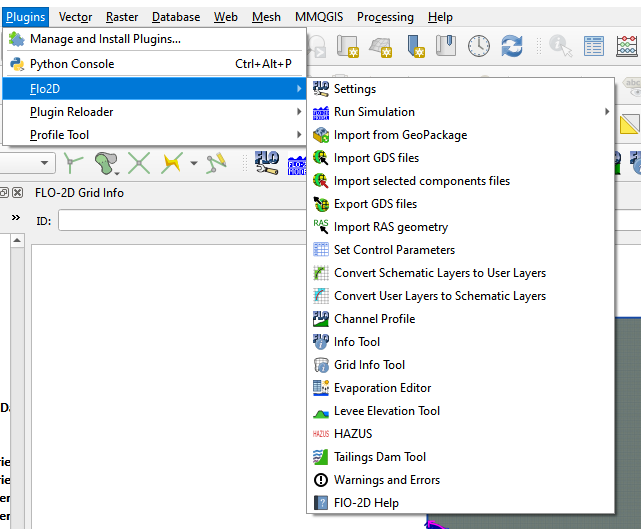641x529 pixels.
Task: Select the Export GDS files icon
Action: click(x=321, y=204)
